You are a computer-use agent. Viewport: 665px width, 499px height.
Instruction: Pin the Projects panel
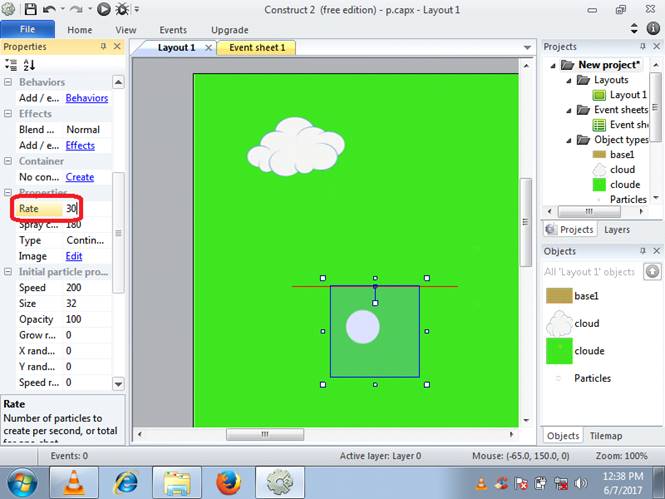[643, 46]
